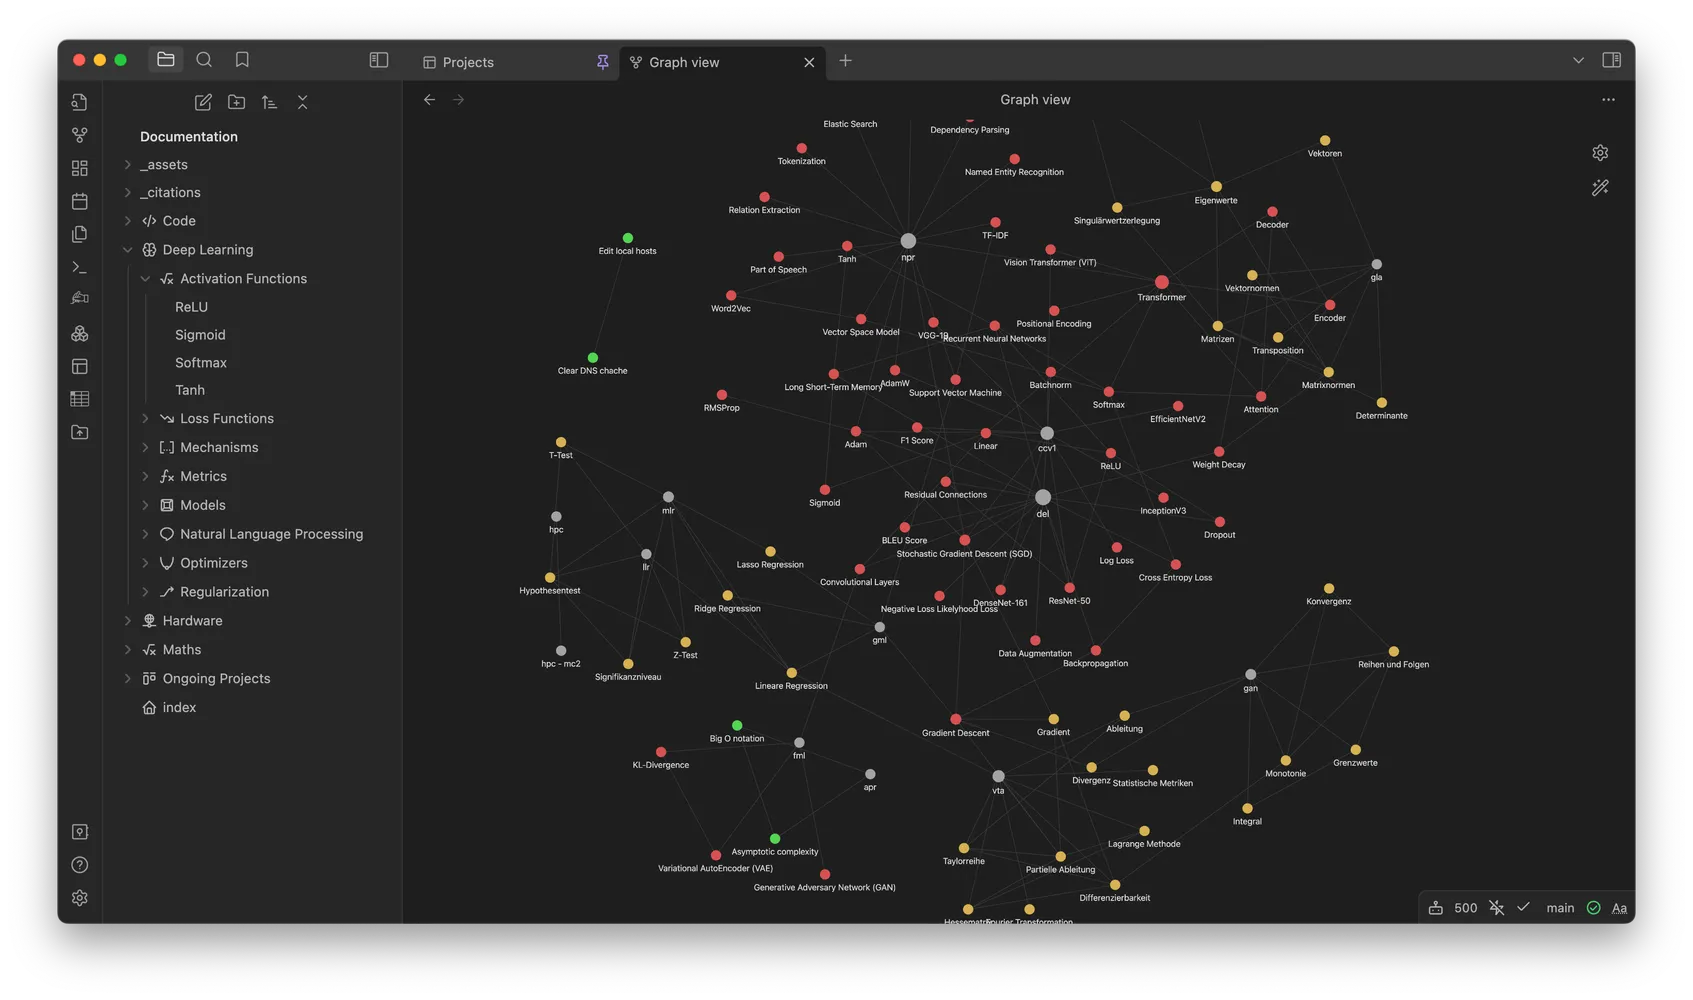Open the calendar icon in the left ribbon
This screenshot has height=1000, width=1693.
coord(79,200)
